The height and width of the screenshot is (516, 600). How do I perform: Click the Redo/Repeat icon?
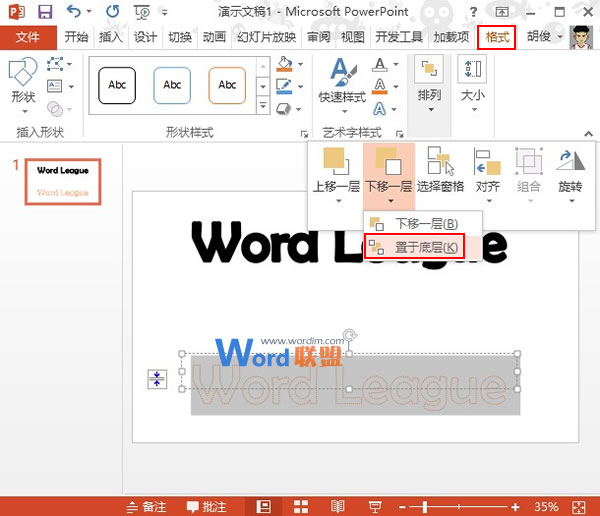pyautogui.click(x=112, y=12)
